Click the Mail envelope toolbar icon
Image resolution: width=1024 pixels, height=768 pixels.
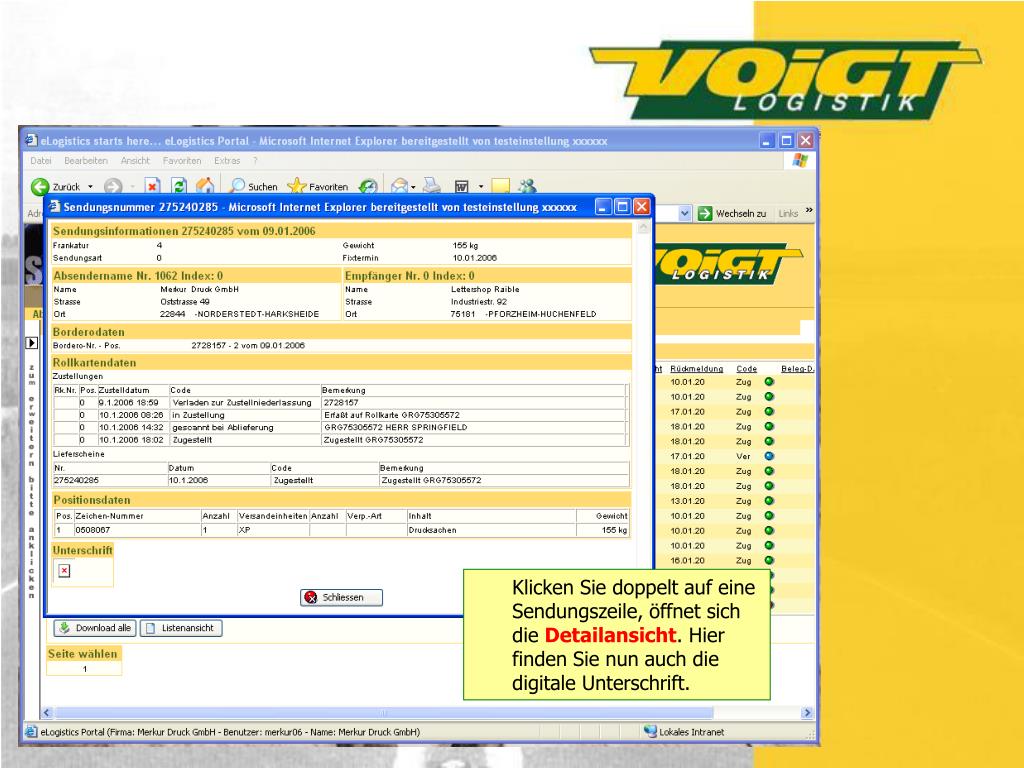tap(399, 187)
